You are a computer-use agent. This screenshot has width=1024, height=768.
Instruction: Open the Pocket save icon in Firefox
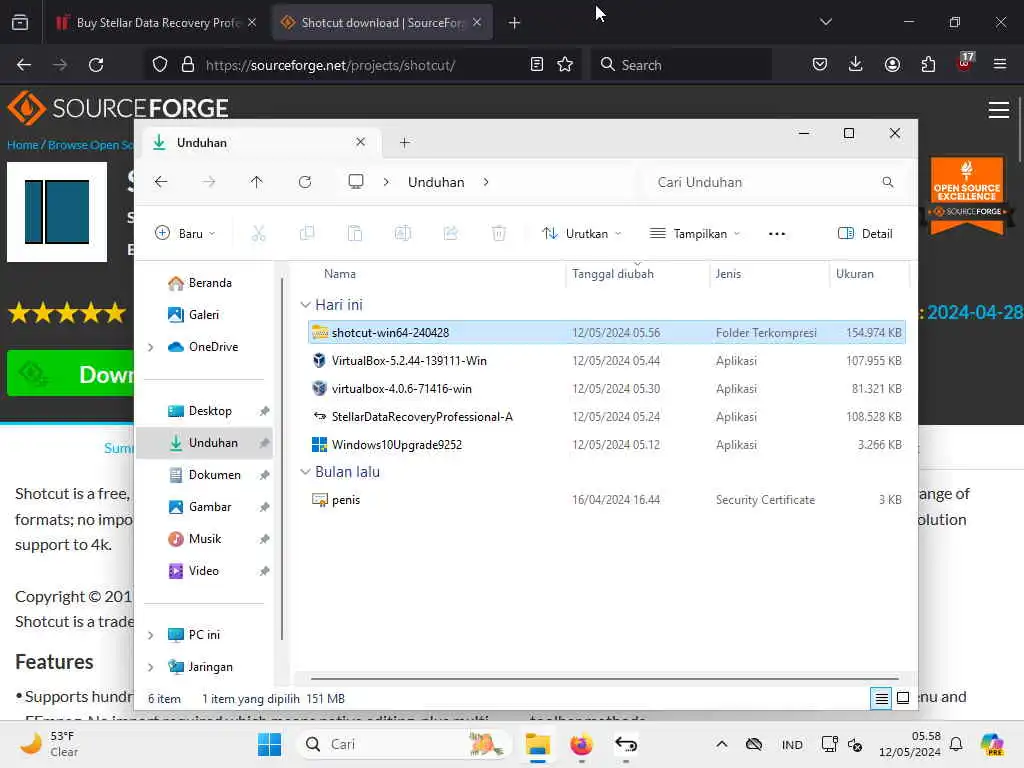pyautogui.click(x=820, y=64)
